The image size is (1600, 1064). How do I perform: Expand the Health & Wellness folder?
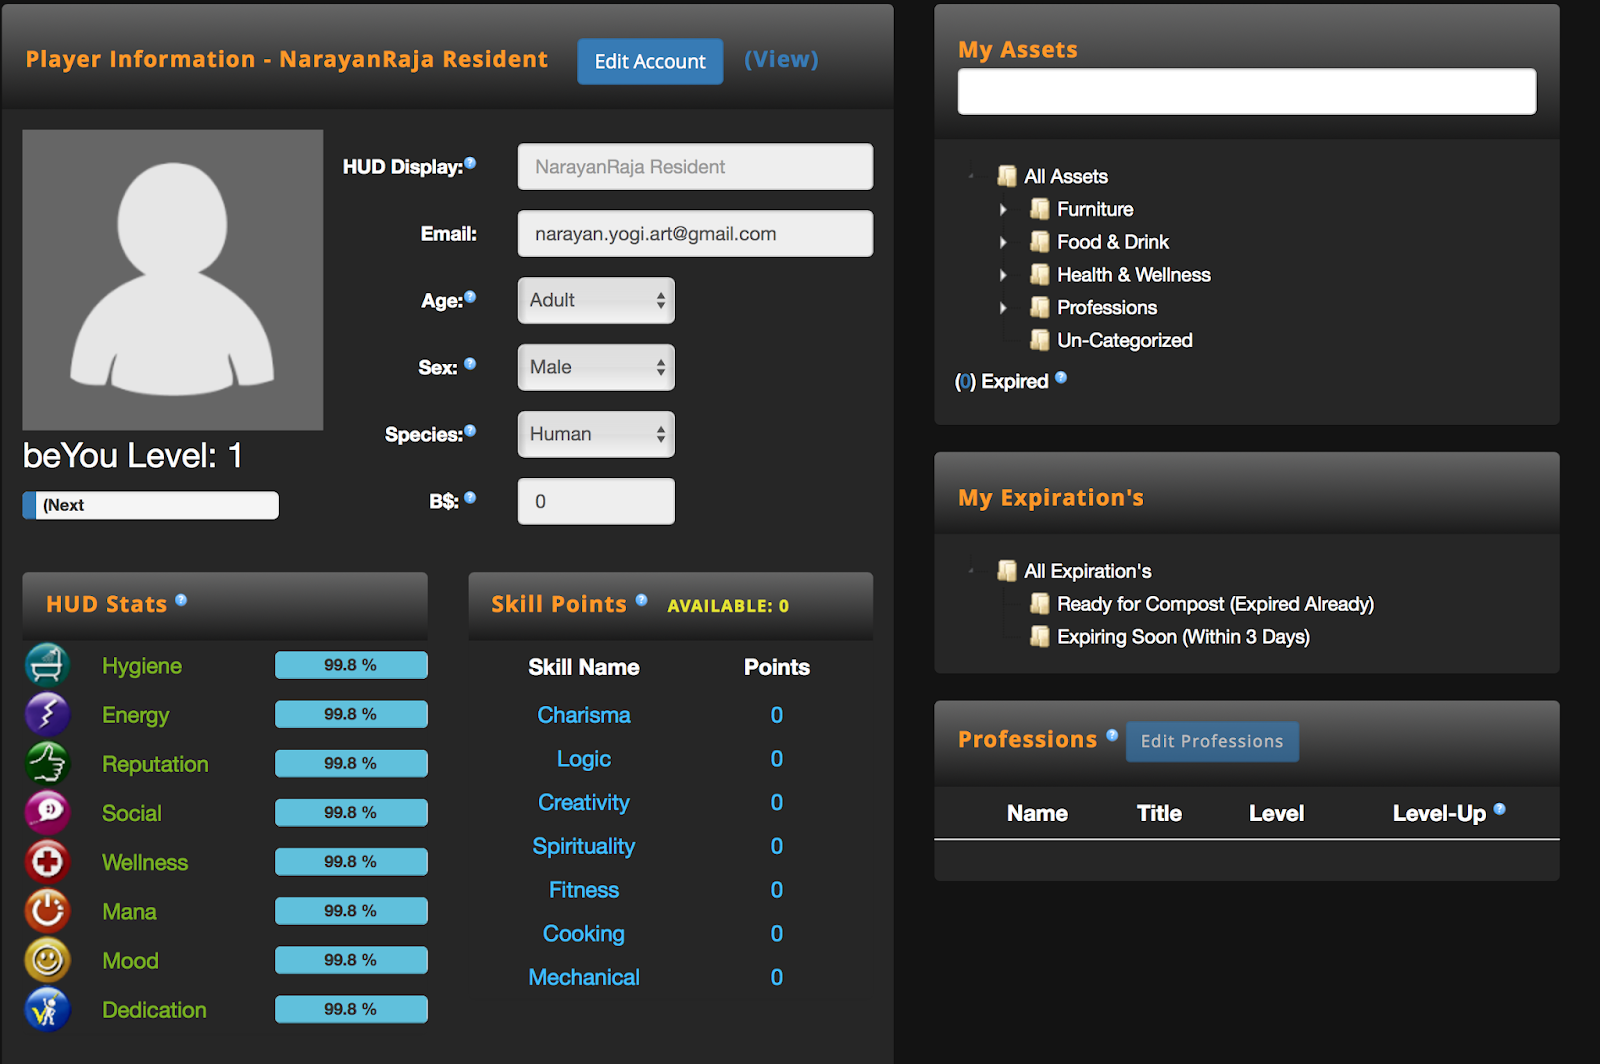point(1005,274)
